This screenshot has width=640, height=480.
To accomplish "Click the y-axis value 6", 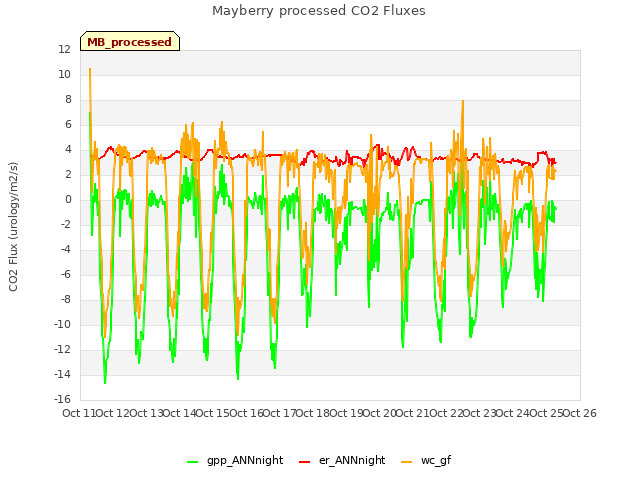I will point(68,124).
